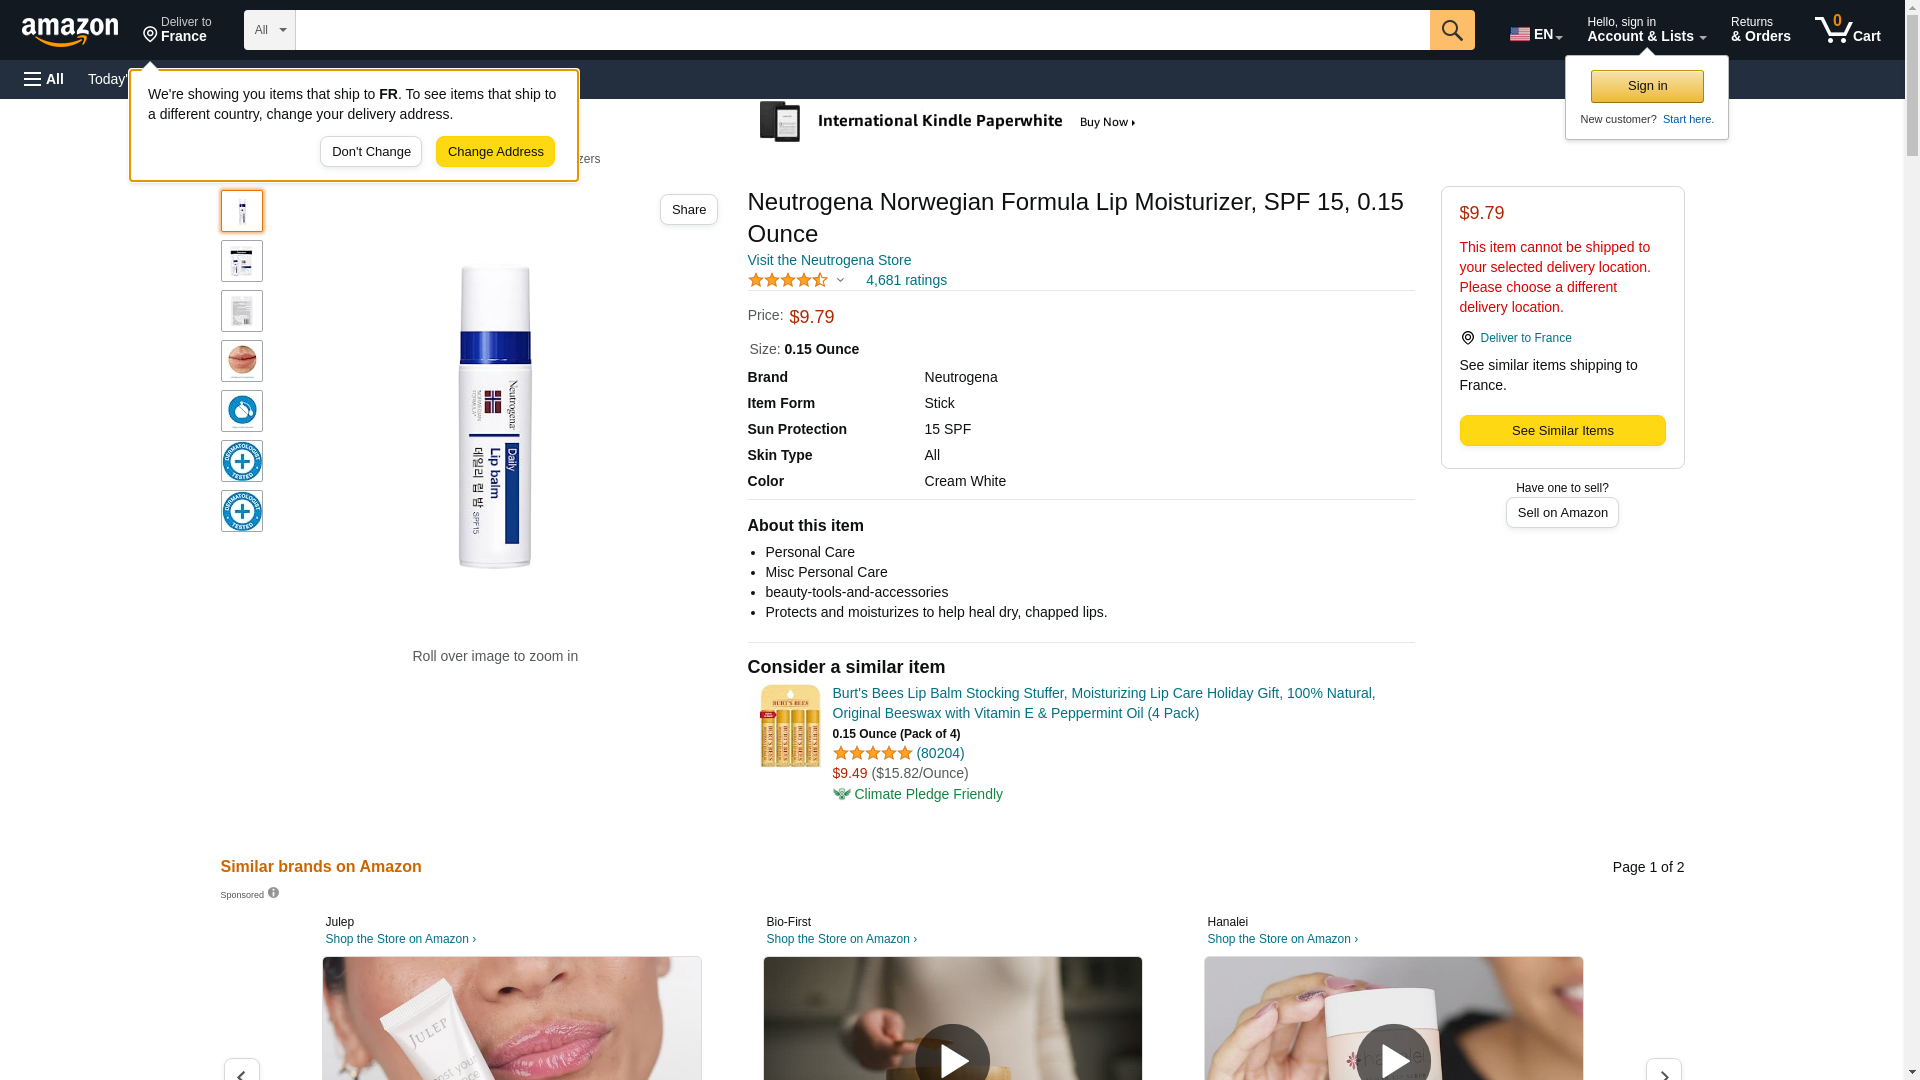
Task: Visit the Neutrogena Store link
Action: tap(829, 260)
